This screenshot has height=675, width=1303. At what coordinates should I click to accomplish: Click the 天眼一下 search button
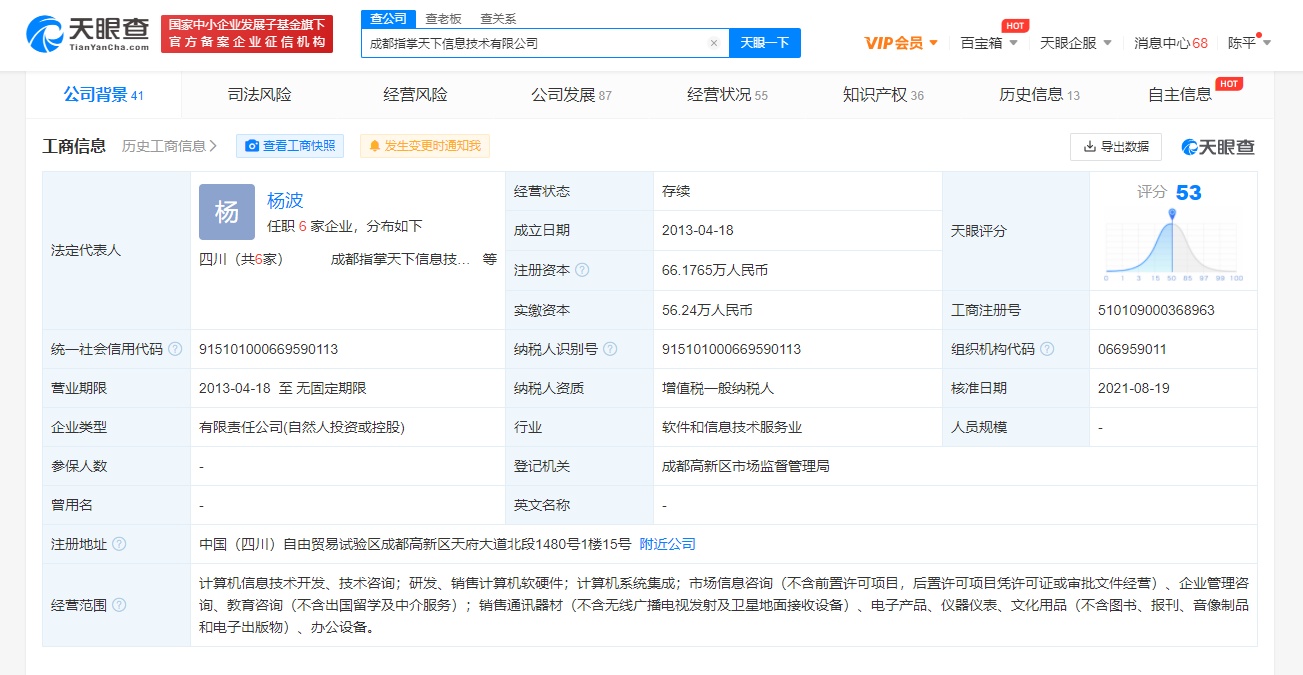click(x=765, y=43)
